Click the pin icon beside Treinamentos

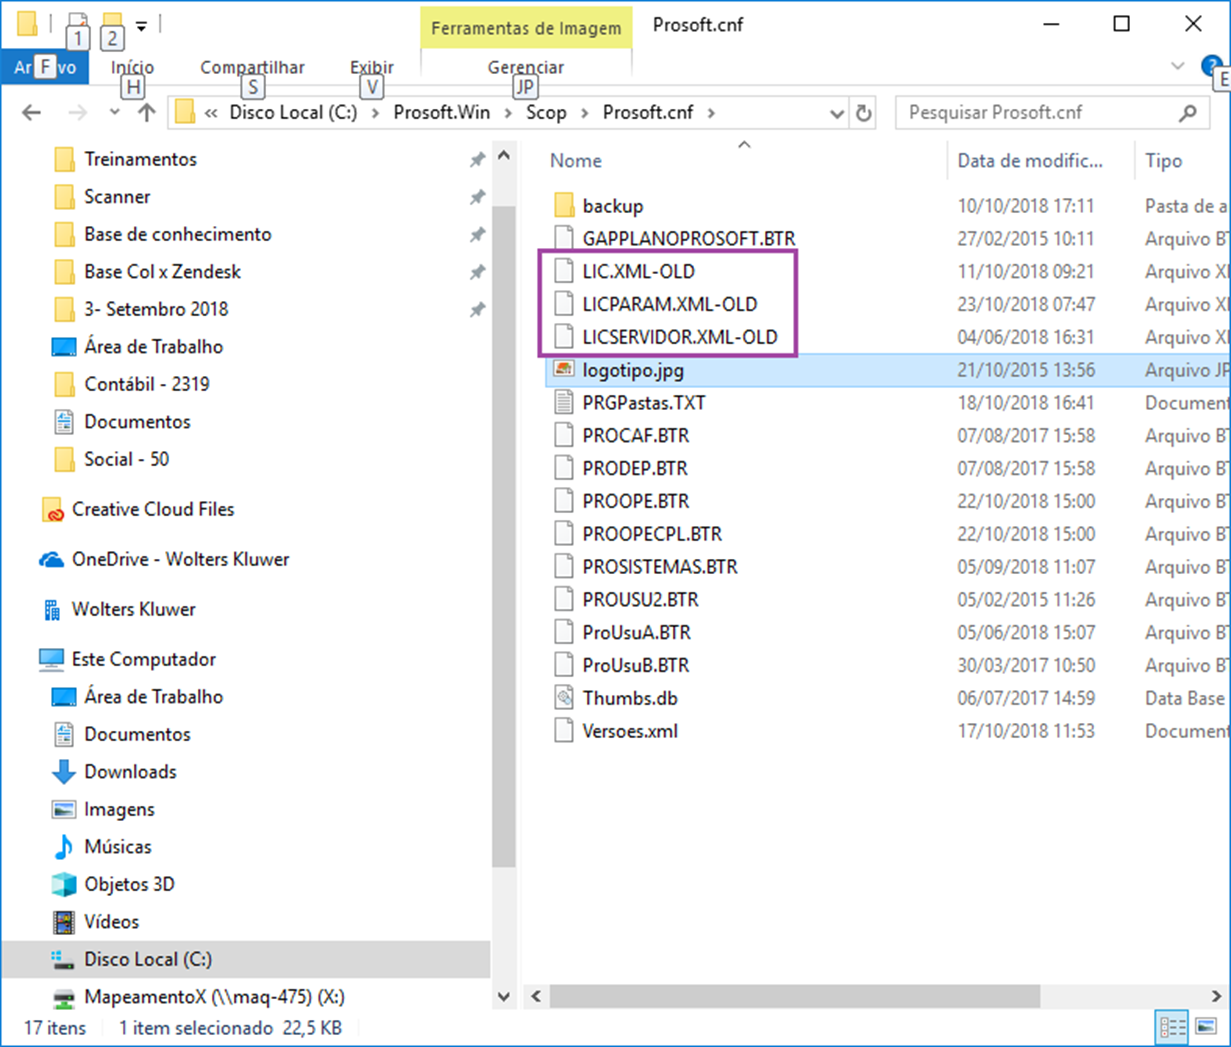(477, 160)
